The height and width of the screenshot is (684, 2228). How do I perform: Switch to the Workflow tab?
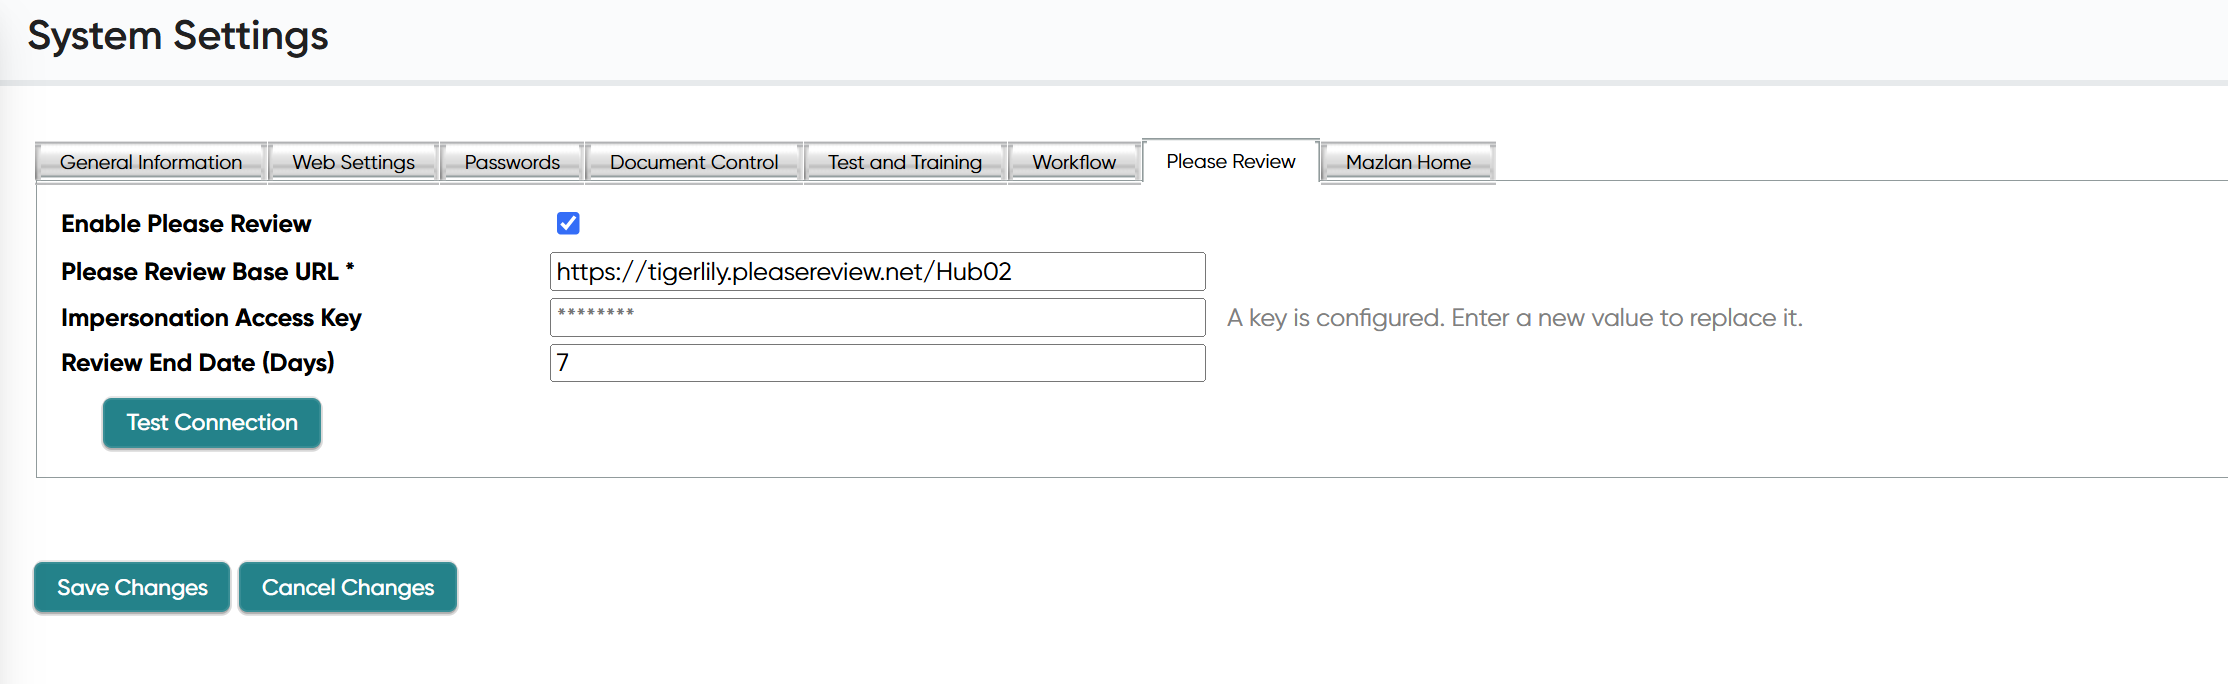(1074, 162)
